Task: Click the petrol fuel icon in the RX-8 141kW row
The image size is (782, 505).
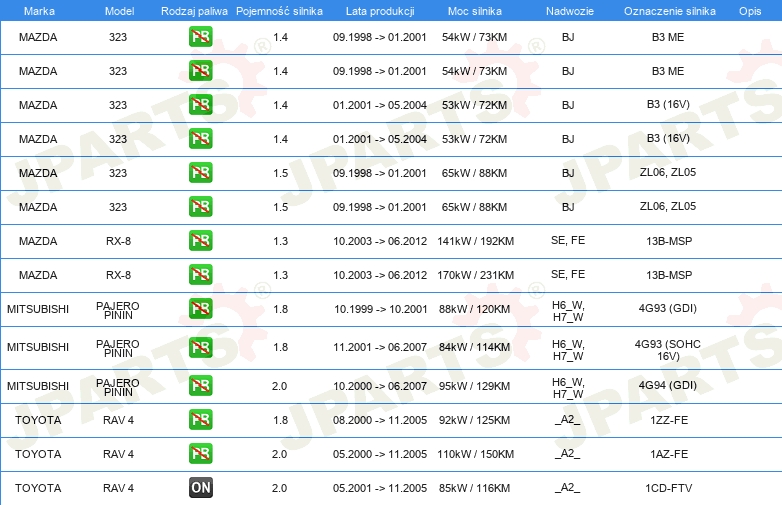Action: (x=200, y=240)
